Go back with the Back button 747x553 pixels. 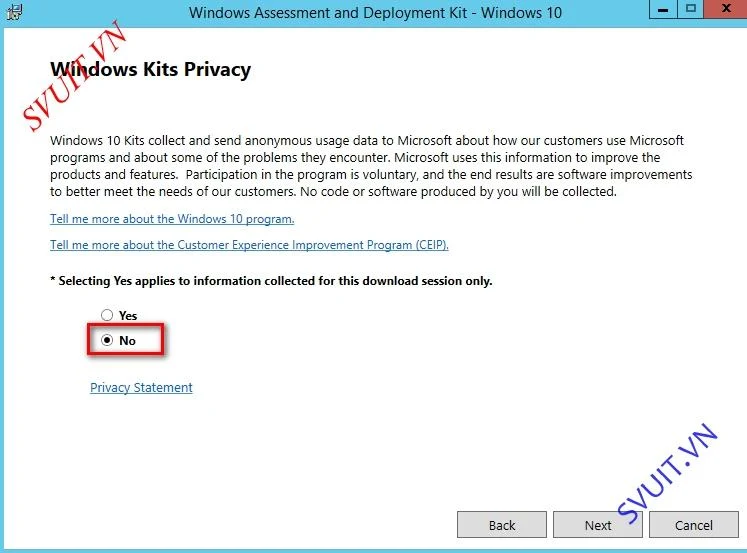coord(502,525)
